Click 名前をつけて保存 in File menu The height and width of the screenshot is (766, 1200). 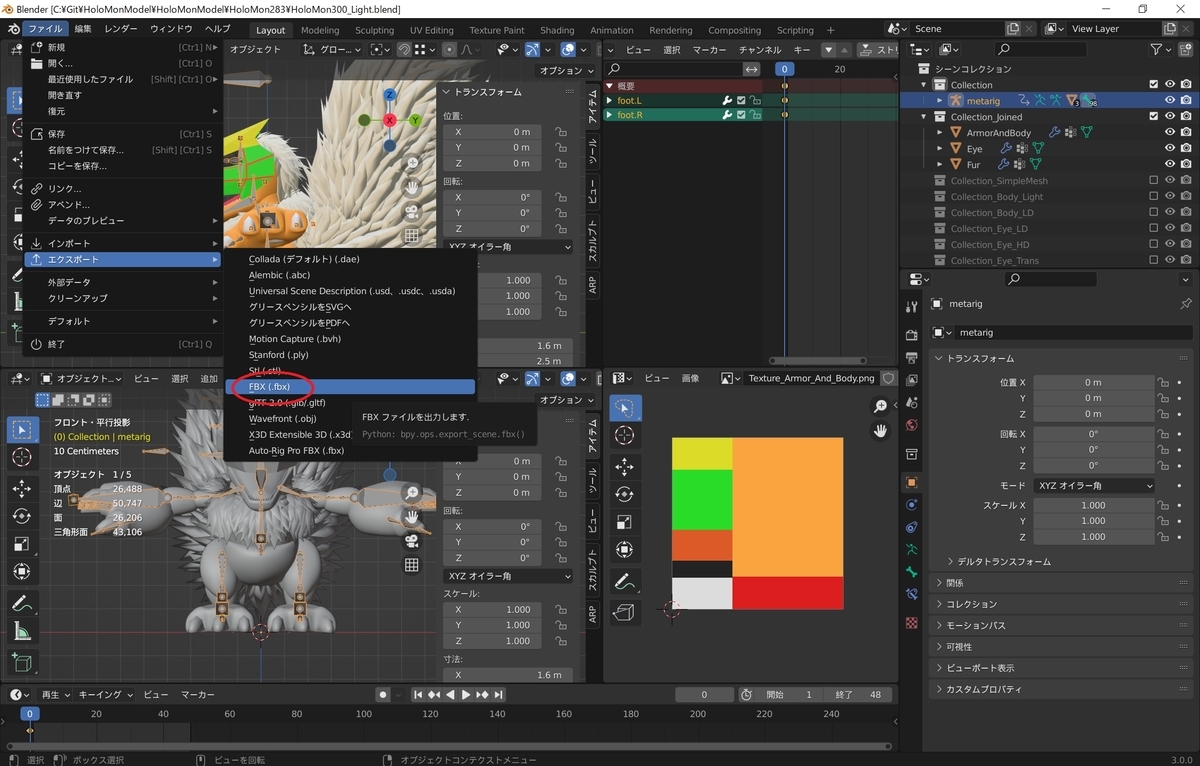click(x=86, y=150)
